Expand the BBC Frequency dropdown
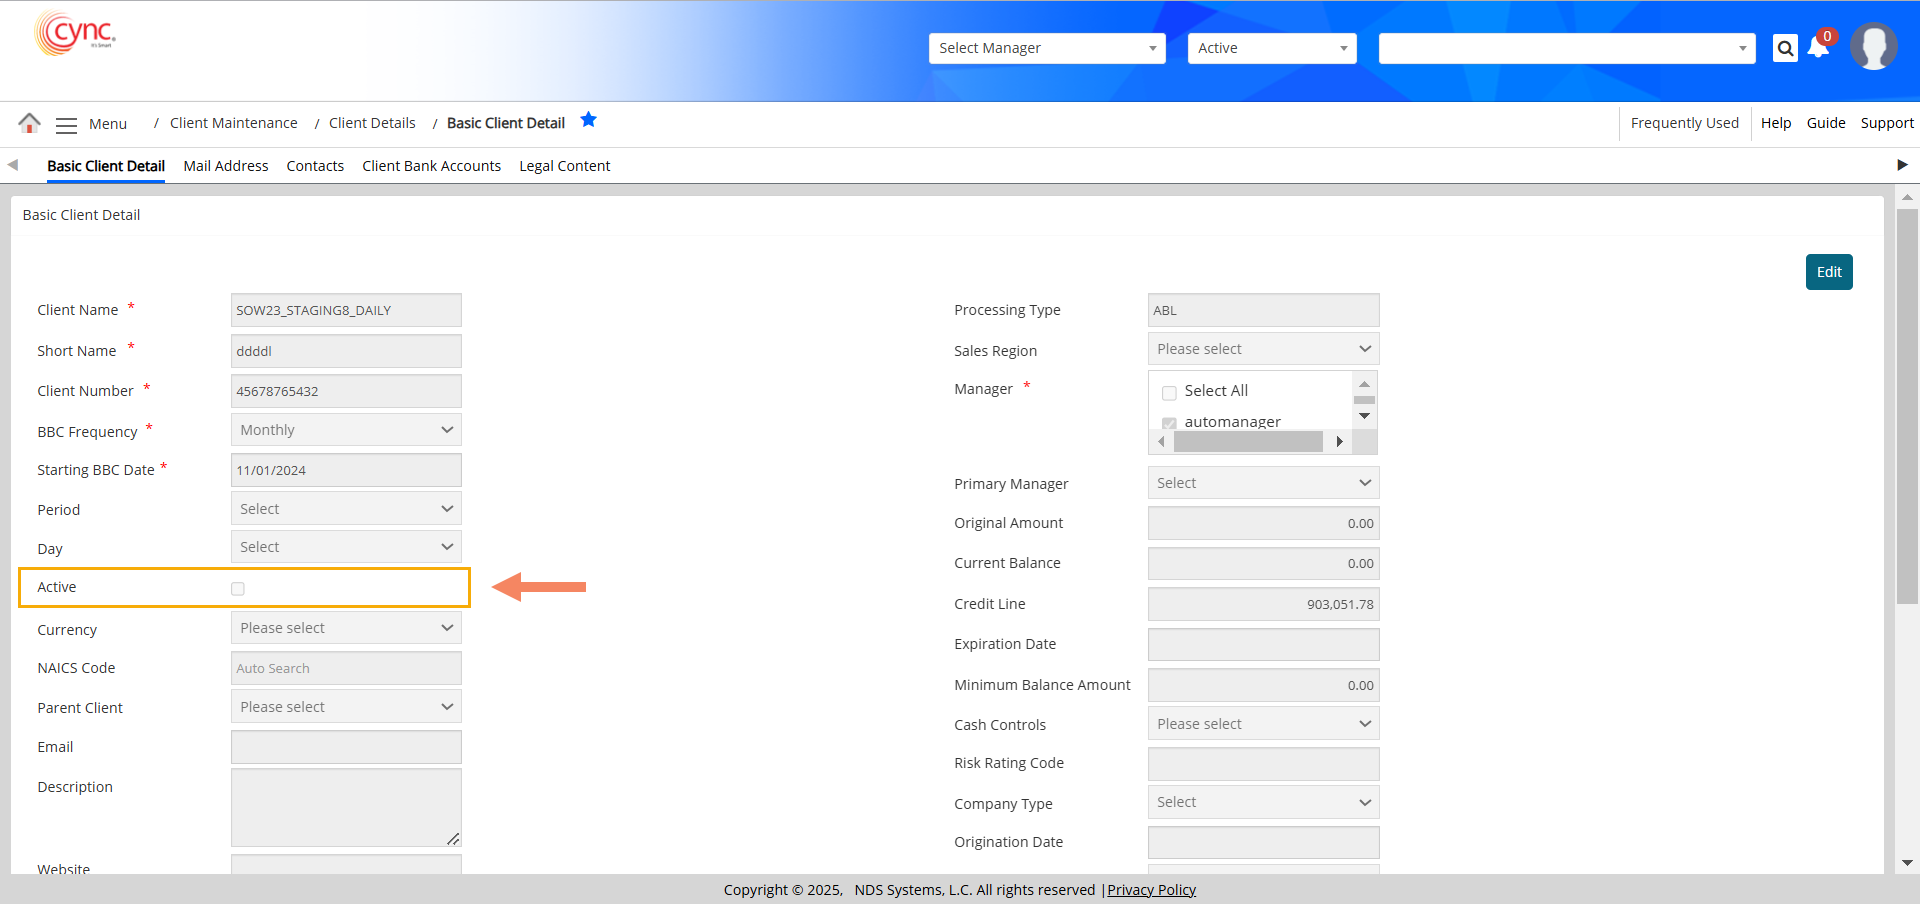This screenshot has height=904, width=1920. (346, 430)
